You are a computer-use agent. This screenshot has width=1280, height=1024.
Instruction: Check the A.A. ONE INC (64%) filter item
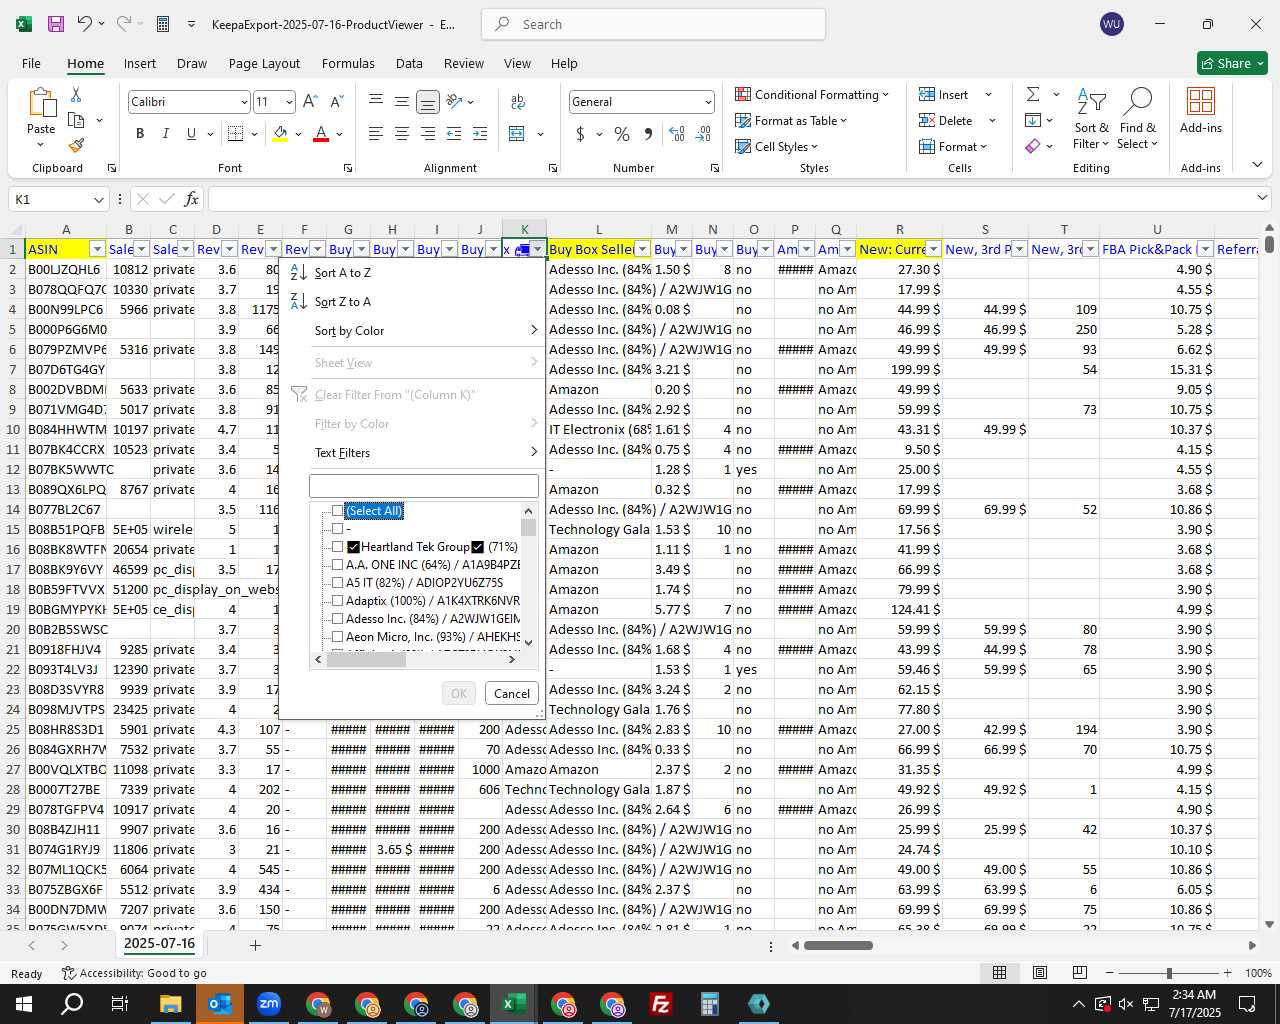point(337,565)
